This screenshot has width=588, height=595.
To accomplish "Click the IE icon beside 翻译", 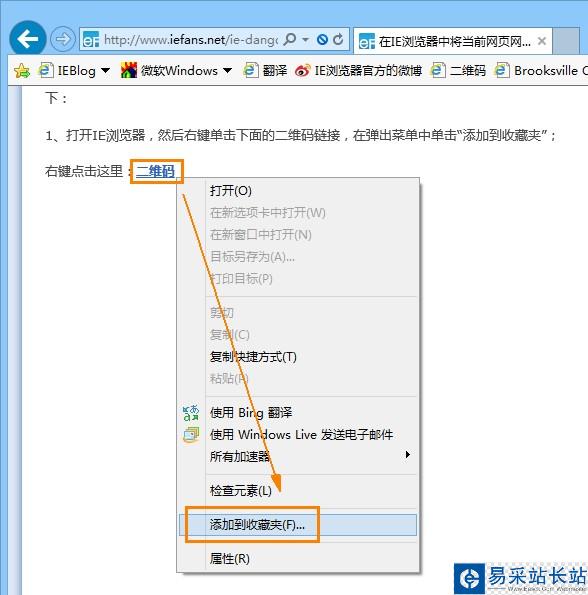I will tap(250, 71).
